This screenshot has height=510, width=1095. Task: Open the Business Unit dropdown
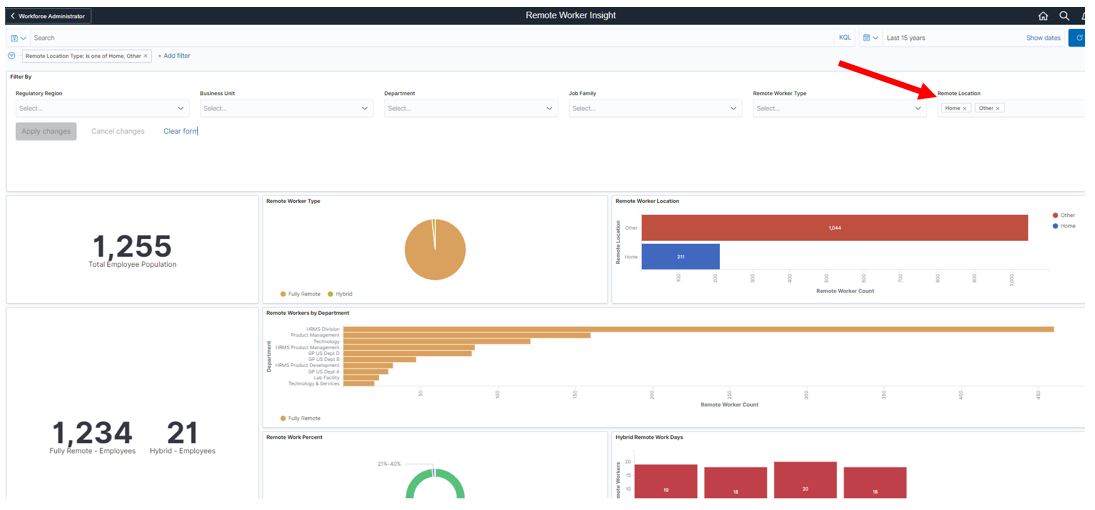286,108
